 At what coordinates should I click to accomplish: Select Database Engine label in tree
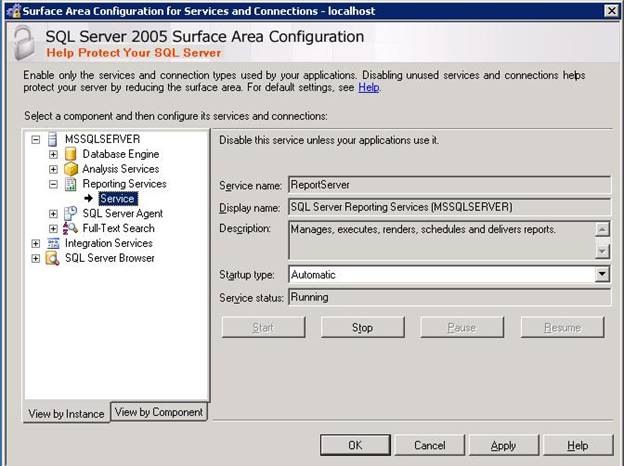[x=121, y=154]
